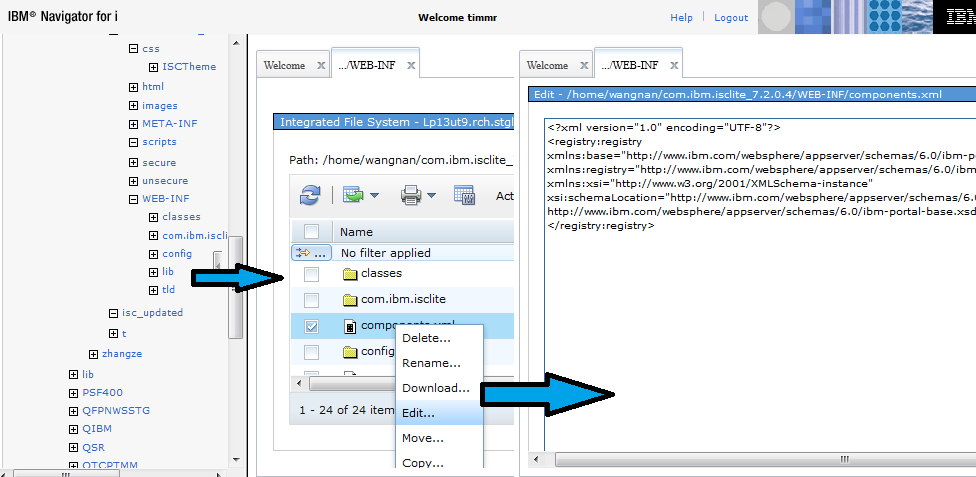This screenshot has height=477, width=976.
Task: Choose Rename... from context menu
Action: [x=439, y=363]
